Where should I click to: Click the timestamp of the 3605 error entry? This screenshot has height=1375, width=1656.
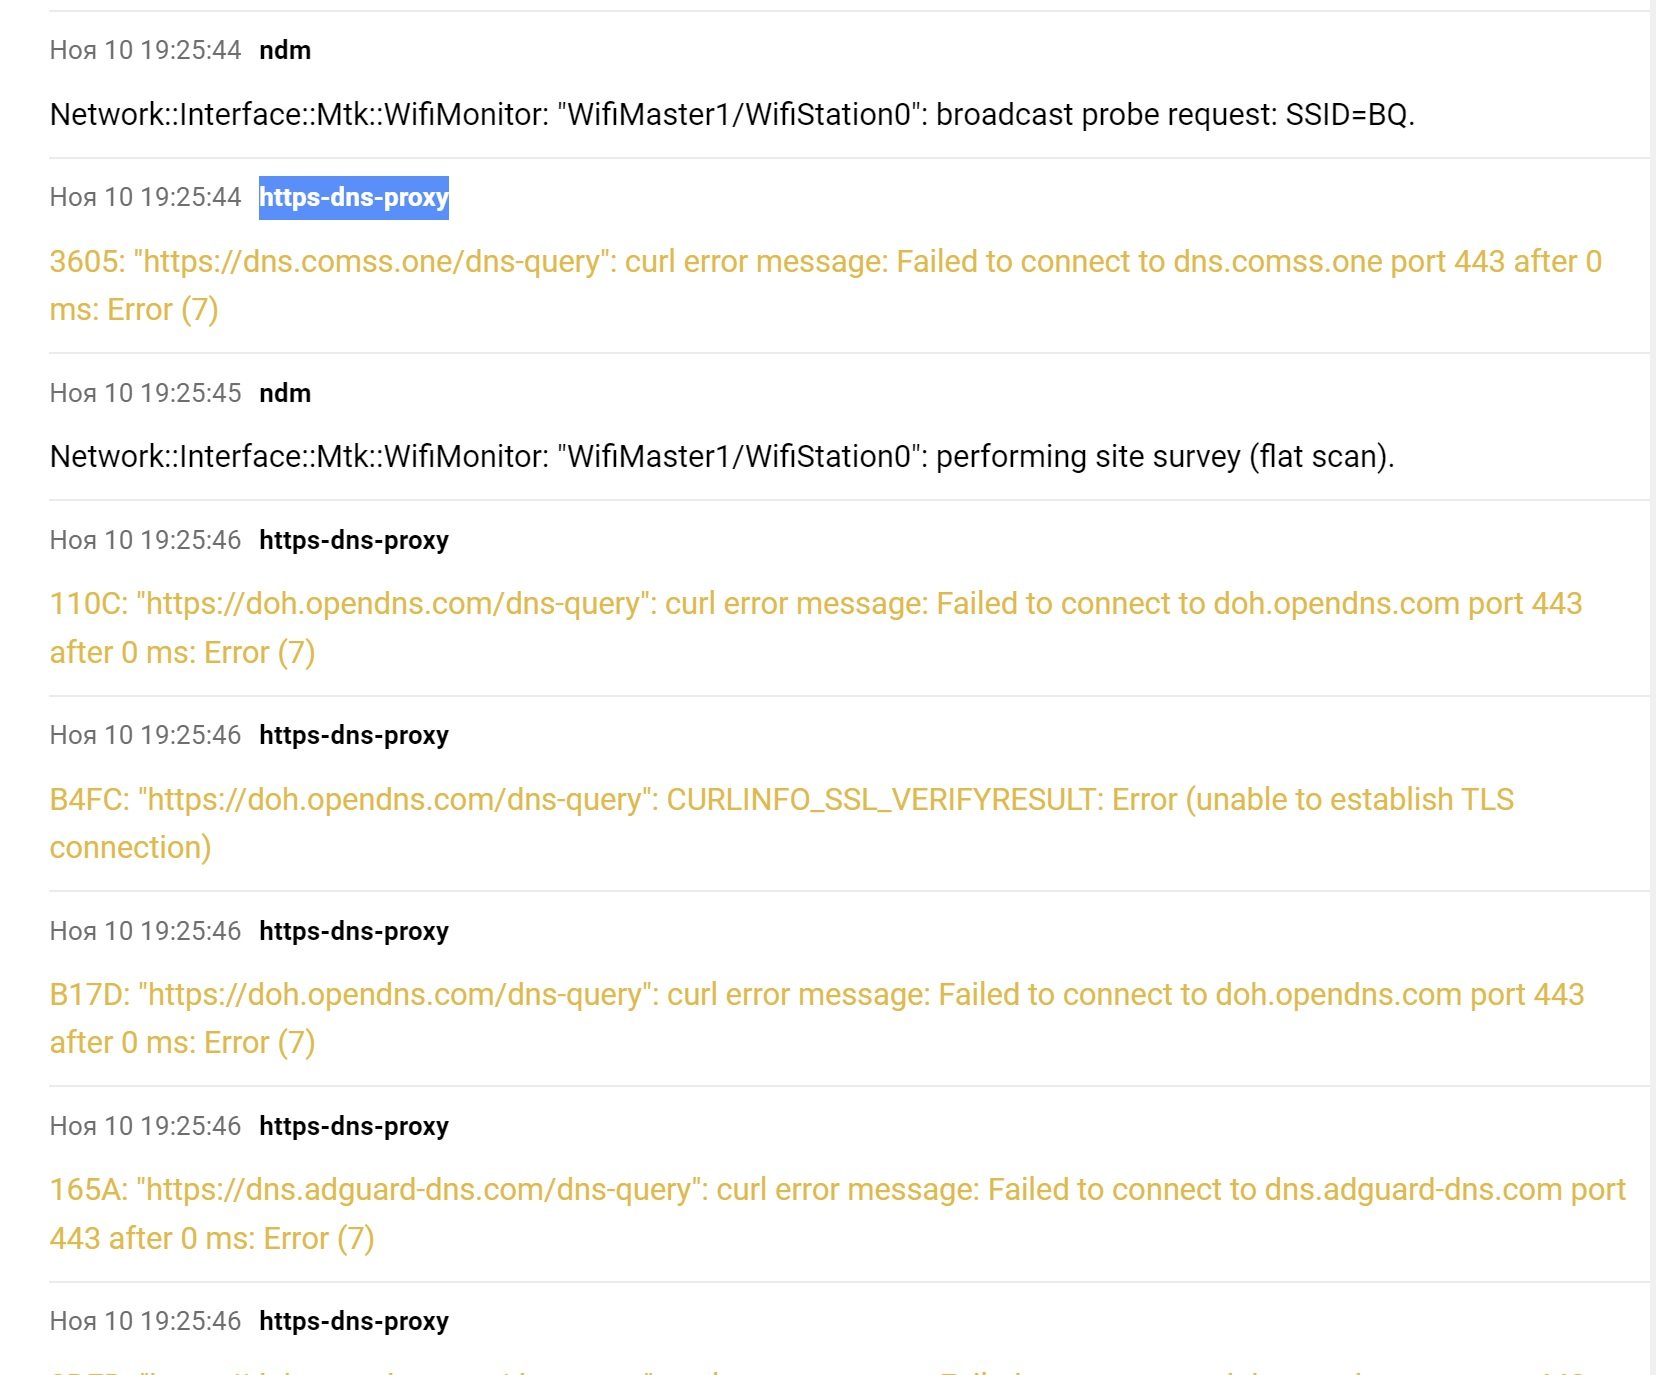(146, 197)
